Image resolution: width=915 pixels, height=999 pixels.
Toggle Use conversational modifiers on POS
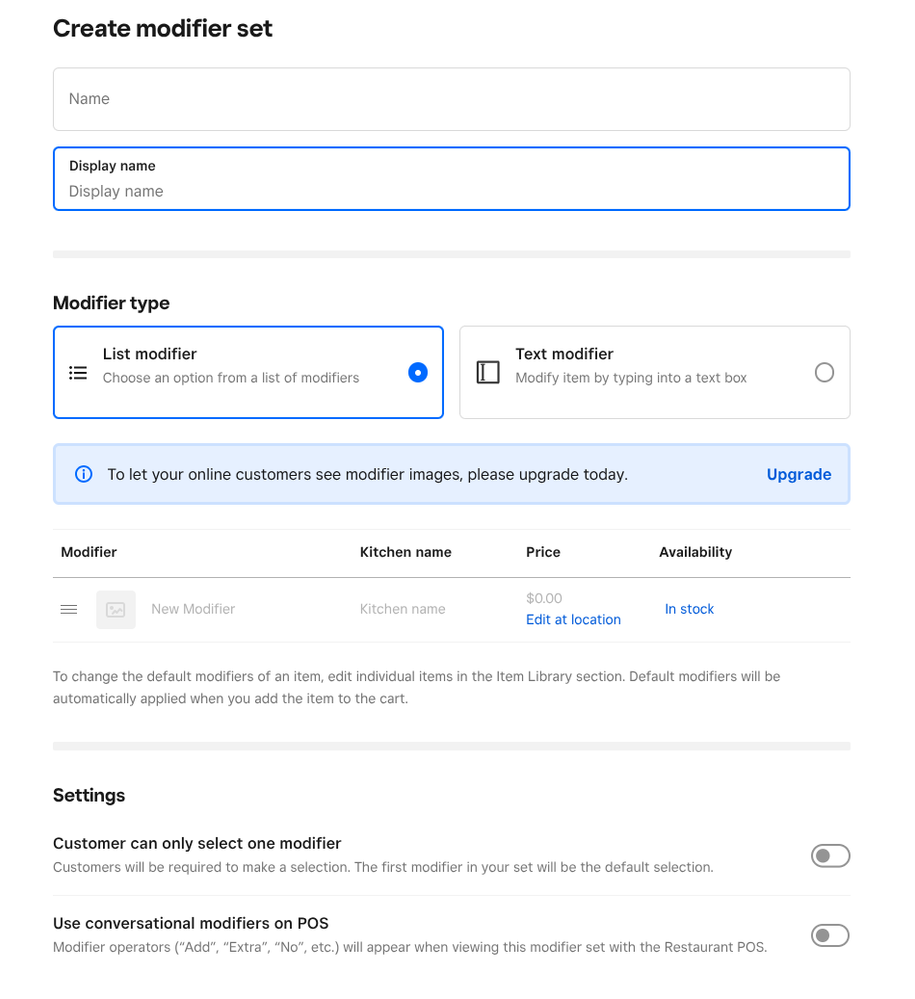tap(830, 936)
